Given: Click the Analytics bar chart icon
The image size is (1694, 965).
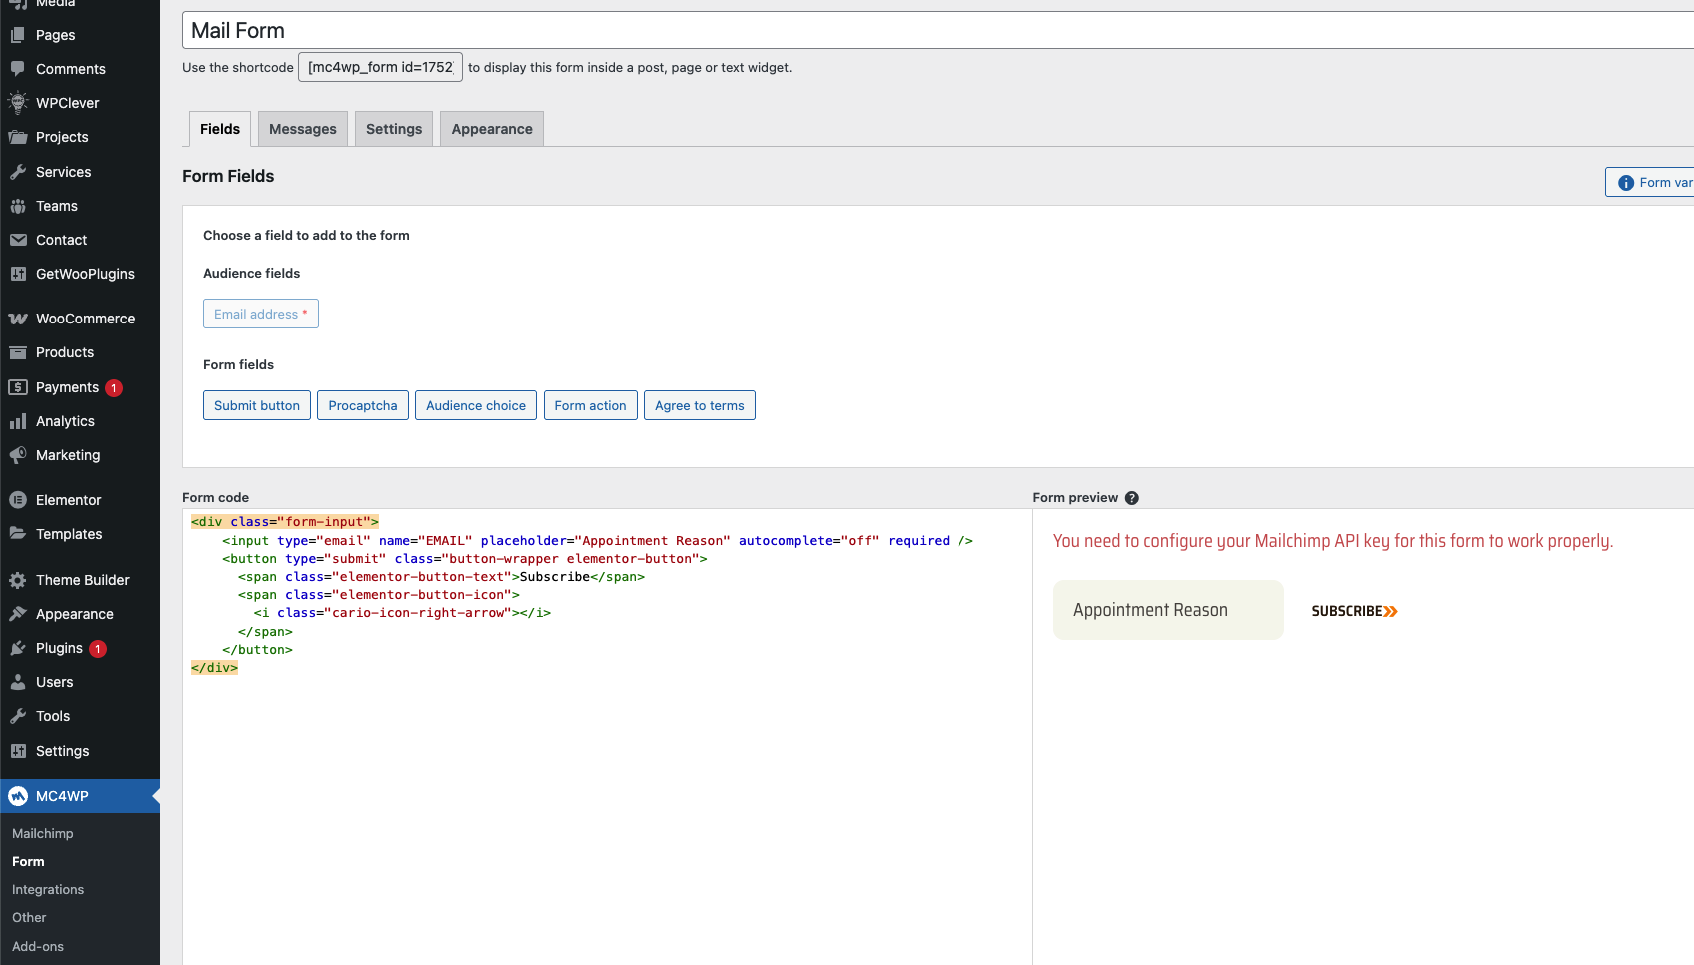Looking at the screenshot, I should pyautogui.click(x=18, y=421).
